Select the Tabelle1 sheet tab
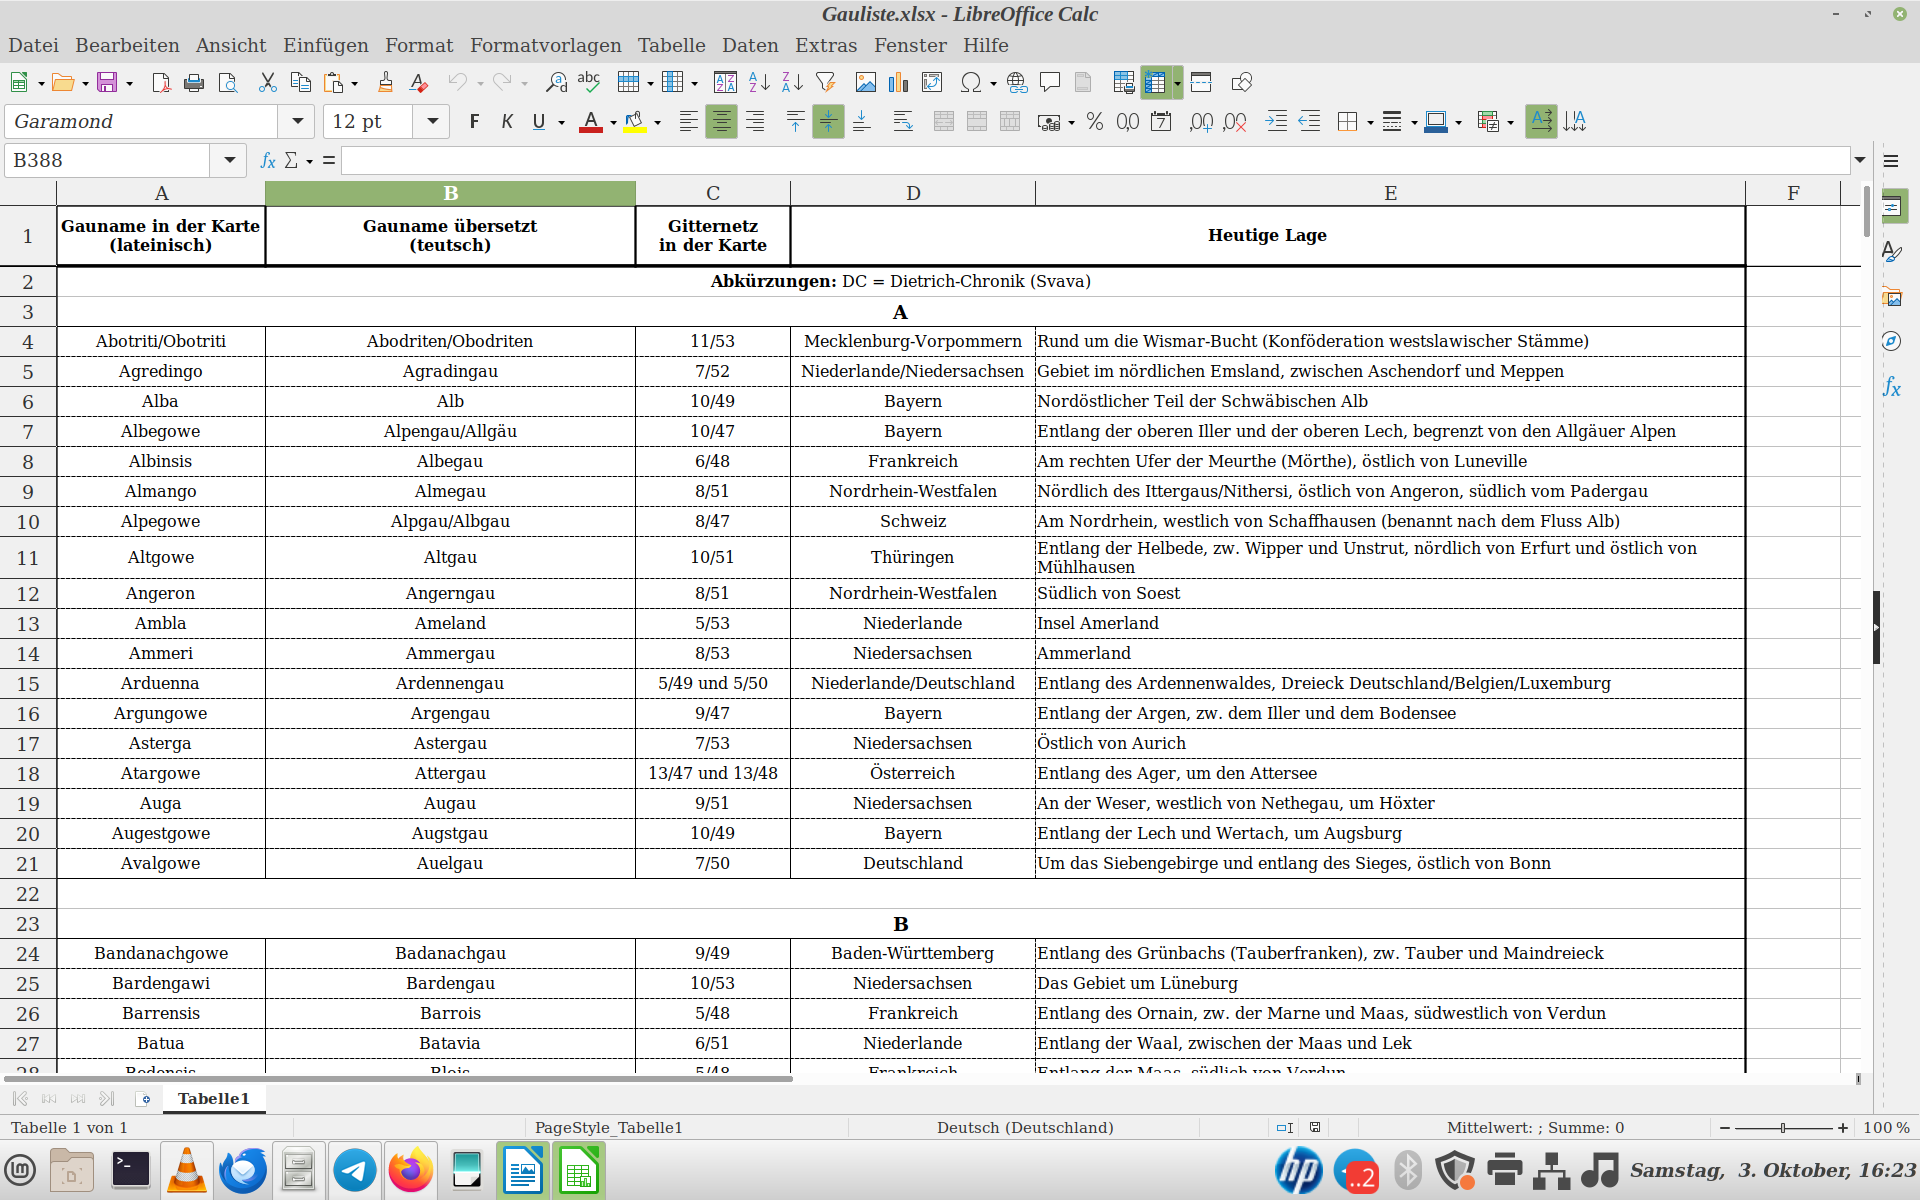The image size is (1920, 1200). 214,1098
